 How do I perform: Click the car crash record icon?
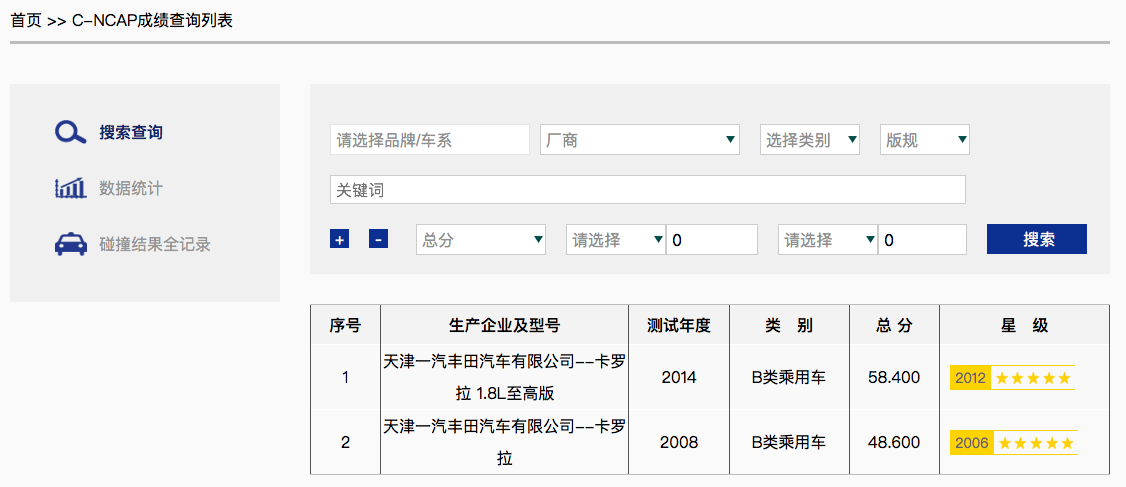(x=71, y=244)
